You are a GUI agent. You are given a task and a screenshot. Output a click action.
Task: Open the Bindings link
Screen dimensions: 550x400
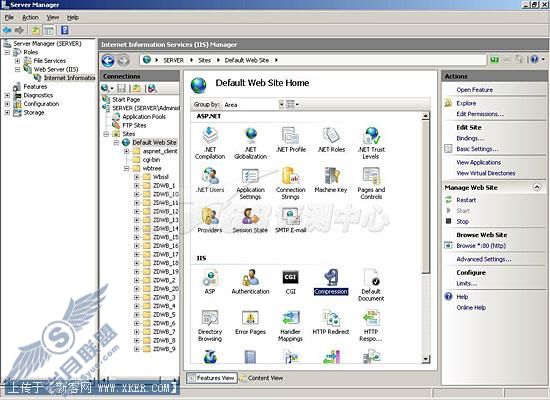(x=470, y=138)
